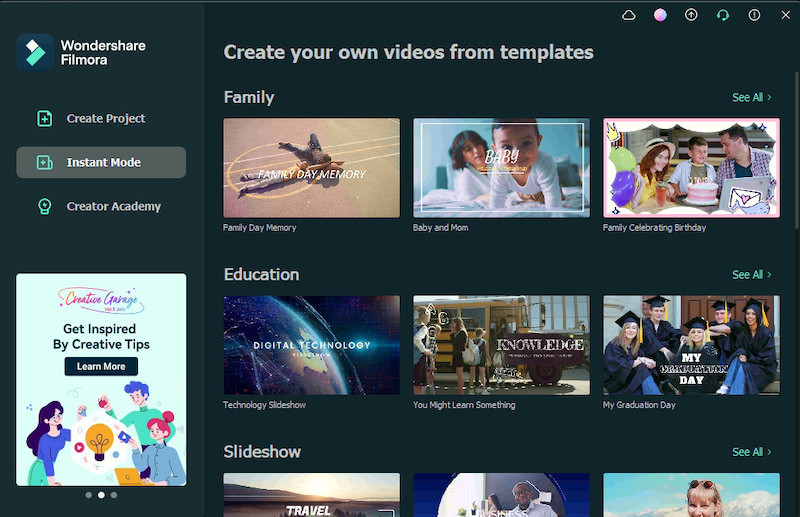Image resolution: width=800 pixels, height=517 pixels.
Task: Expand Family templates with See All
Action: (x=752, y=97)
